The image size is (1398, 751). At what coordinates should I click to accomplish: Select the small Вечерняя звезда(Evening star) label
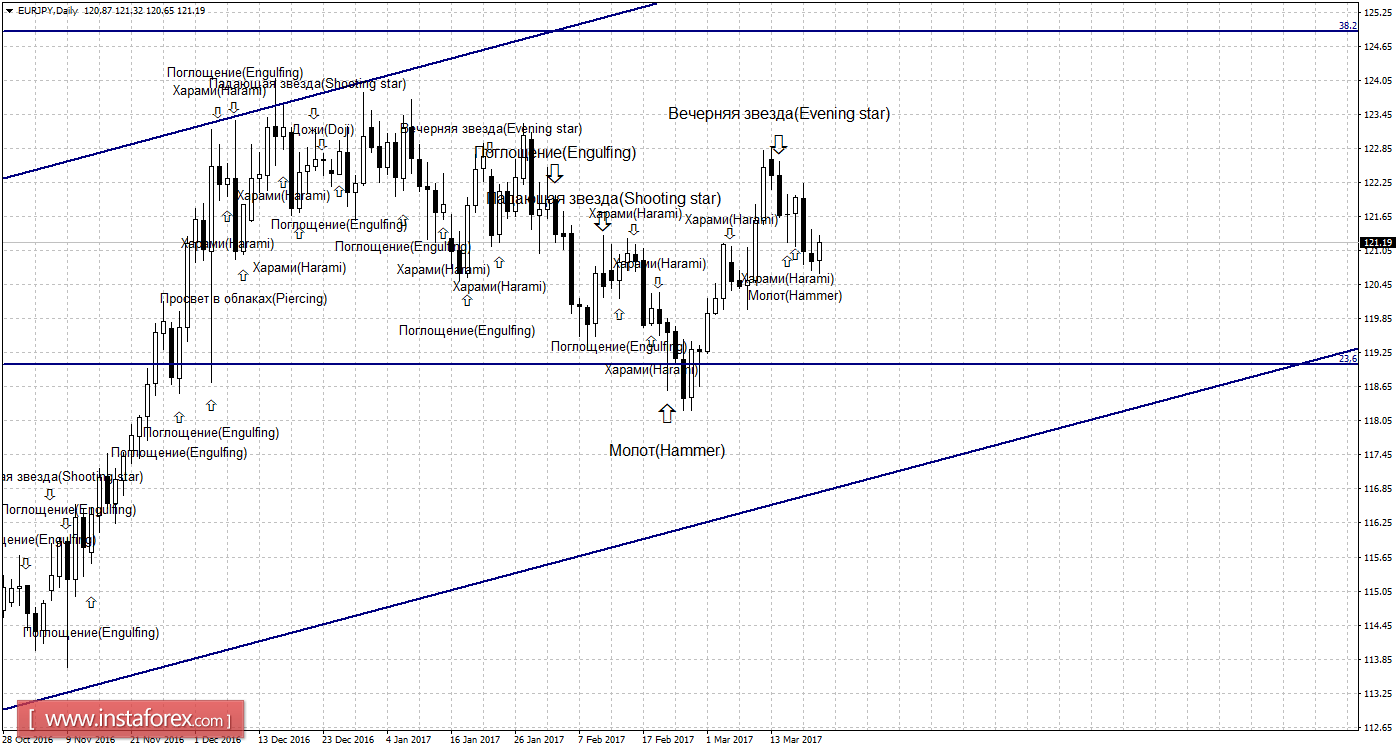491,129
